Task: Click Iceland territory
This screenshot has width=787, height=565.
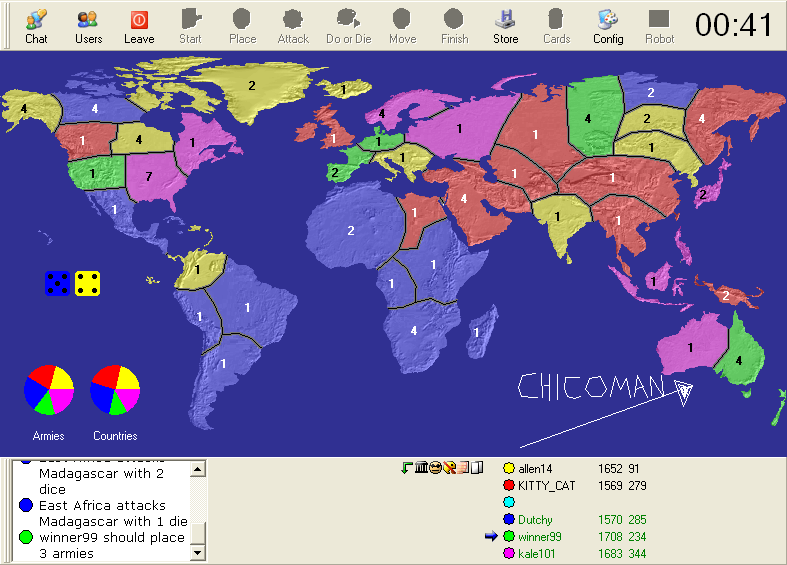Action: 343,90
